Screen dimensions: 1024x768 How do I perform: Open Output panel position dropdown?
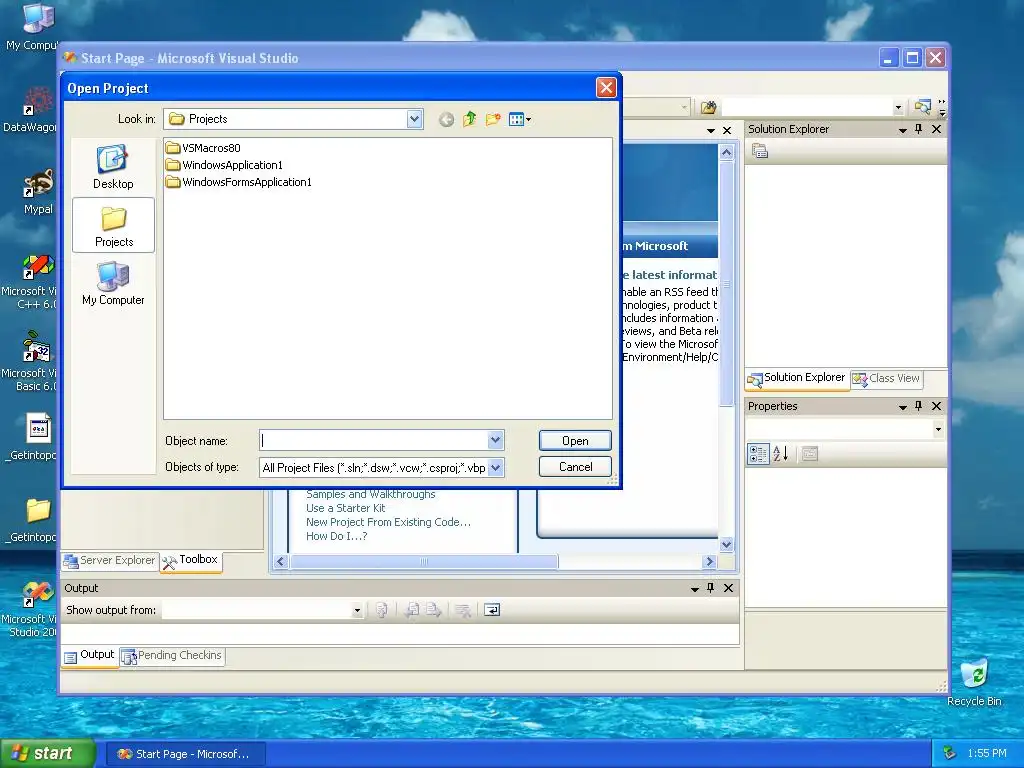(695, 589)
